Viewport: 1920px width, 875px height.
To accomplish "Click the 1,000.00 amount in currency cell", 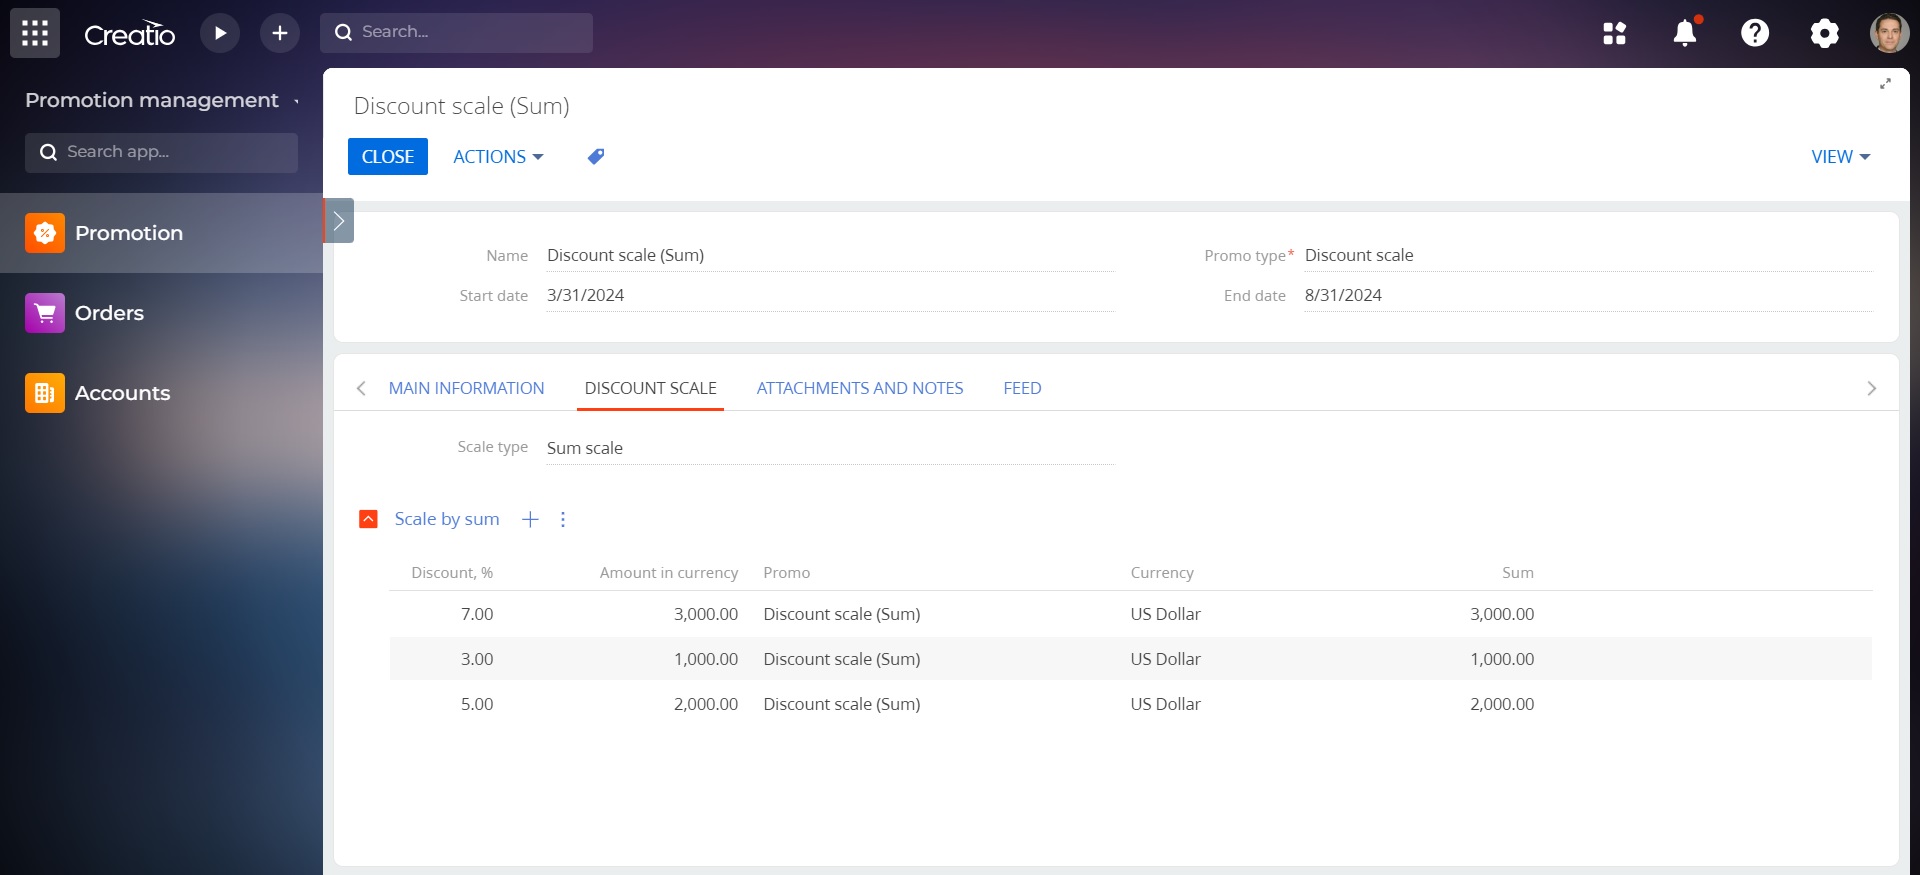I will point(706,659).
